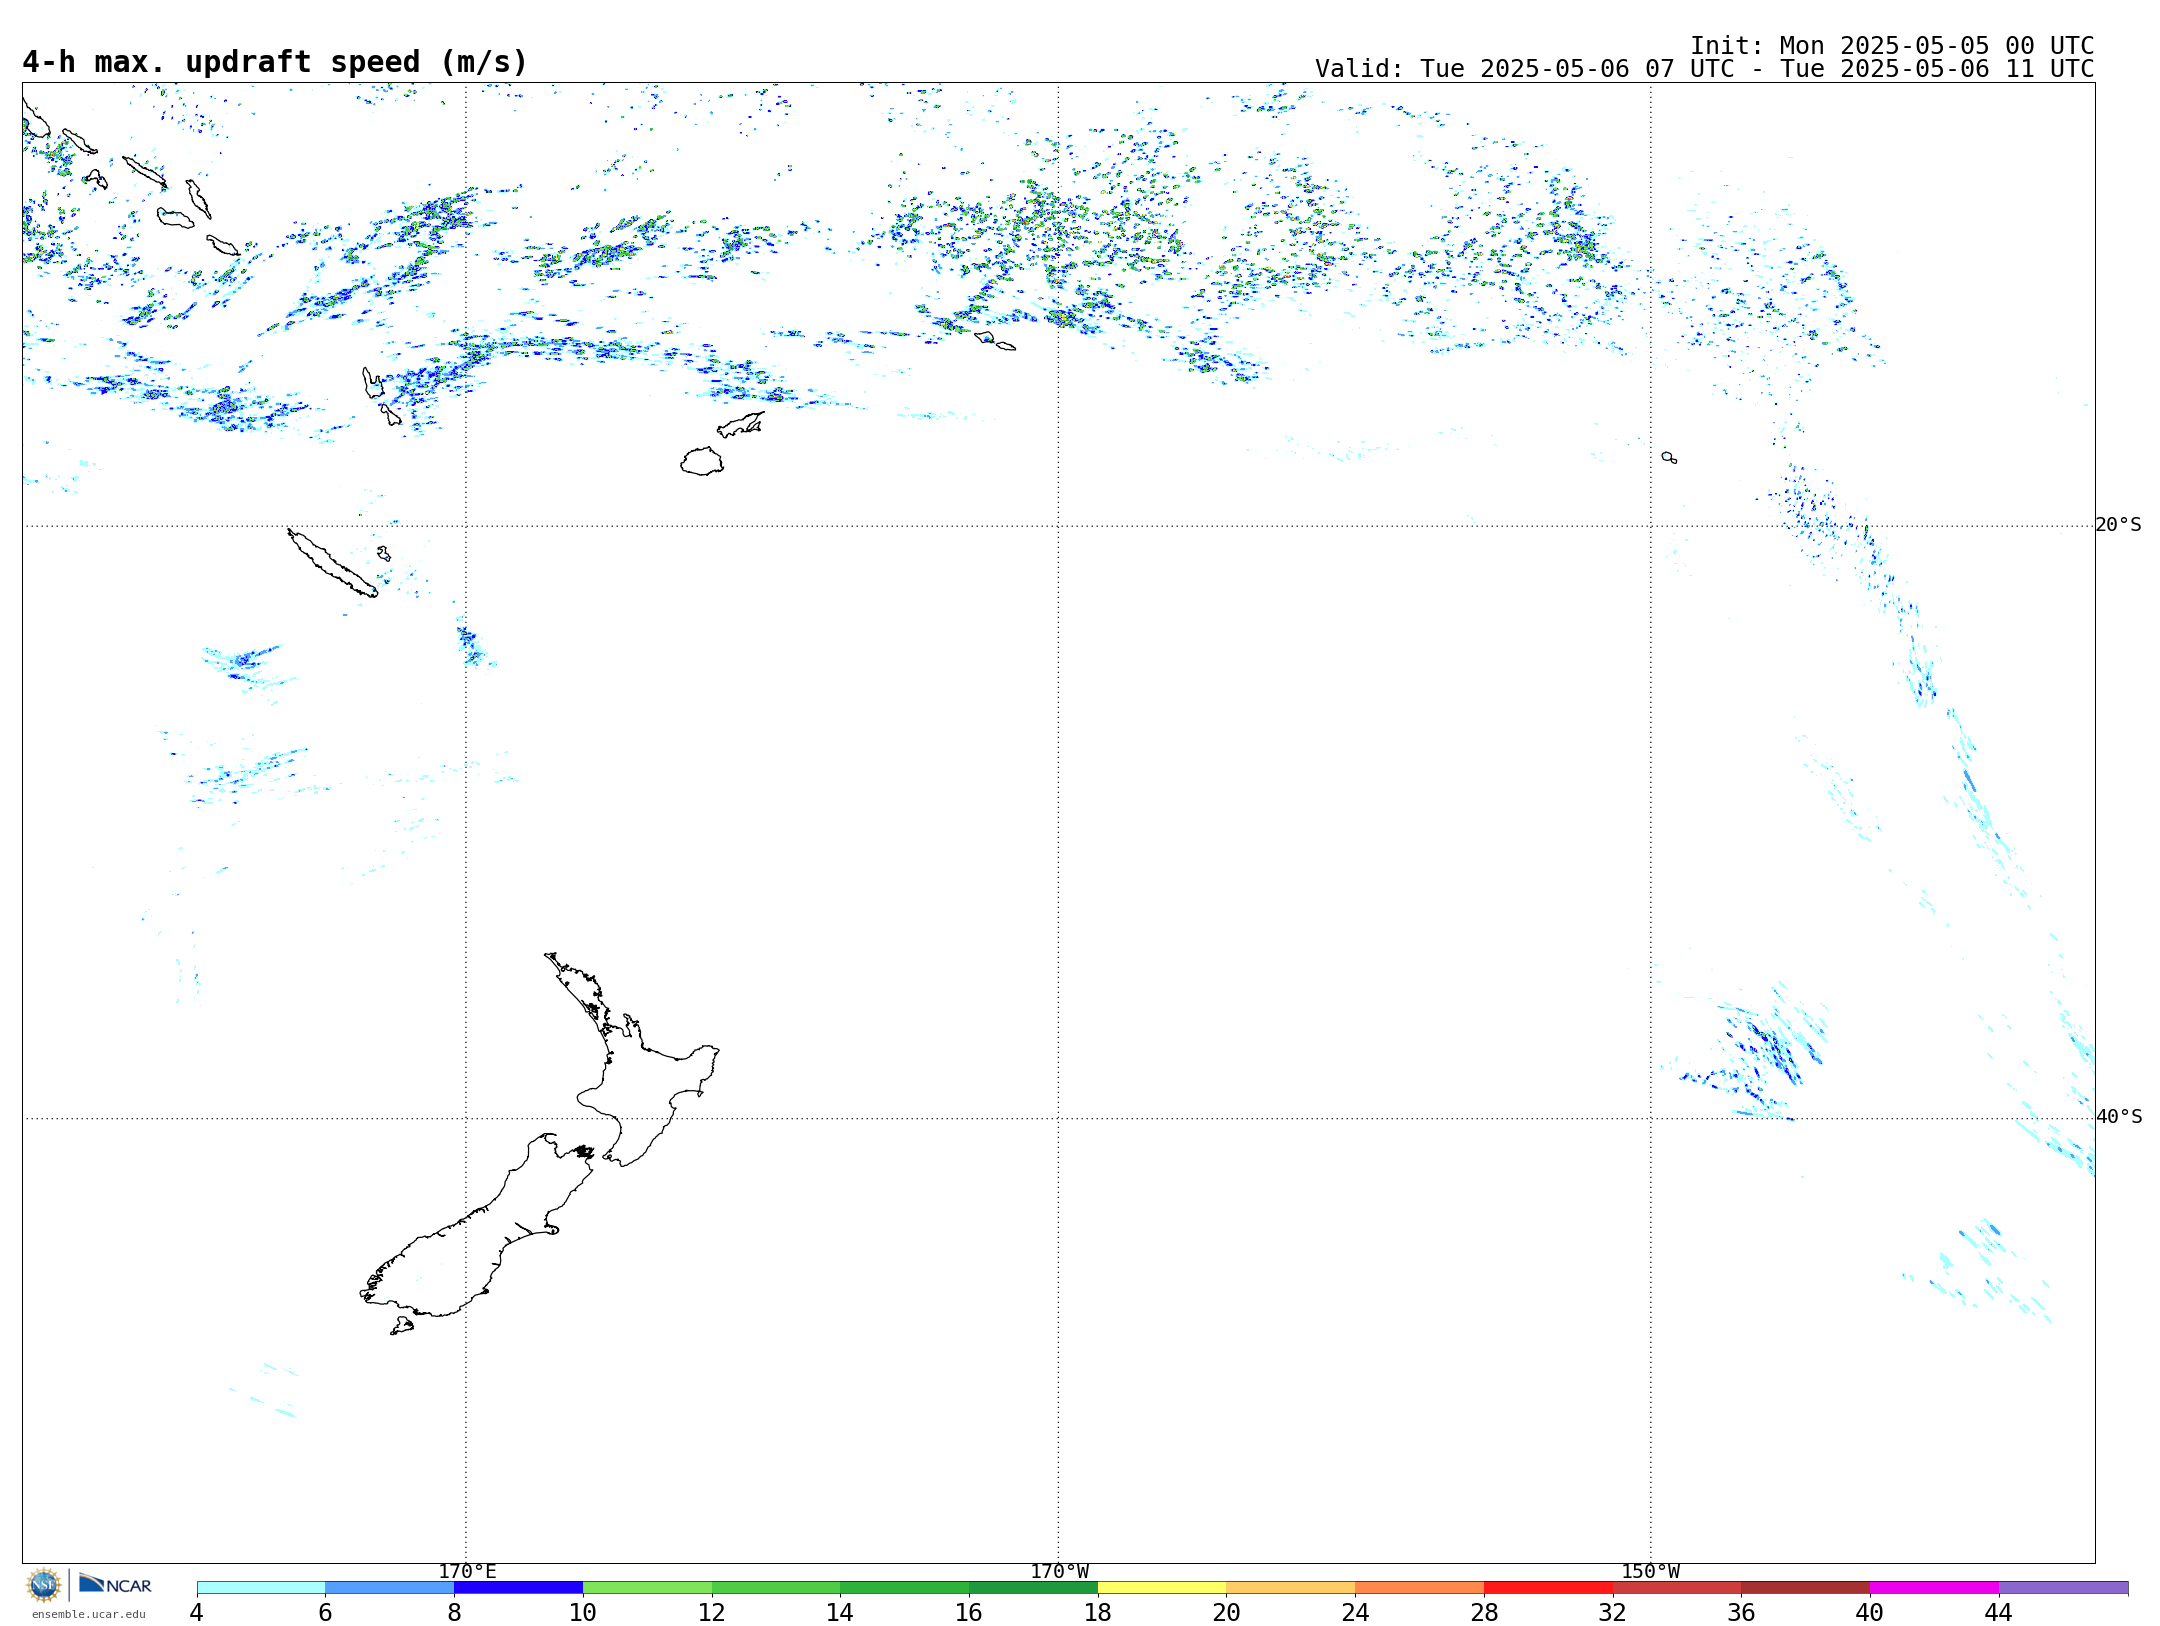Click the 170°E longitude label
This screenshot has width=2160, height=1626.
click(x=467, y=1572)
